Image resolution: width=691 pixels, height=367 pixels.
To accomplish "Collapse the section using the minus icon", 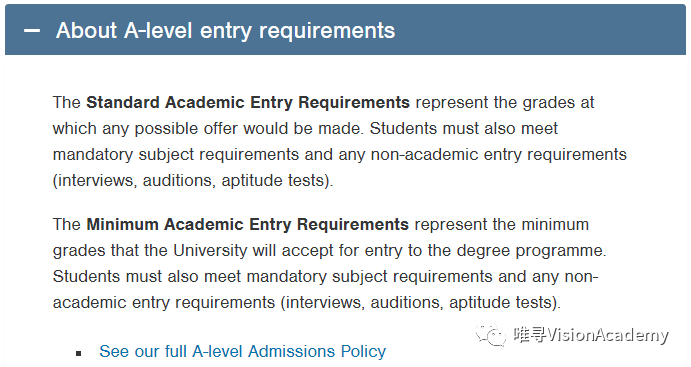I will [x=32, y=31].
